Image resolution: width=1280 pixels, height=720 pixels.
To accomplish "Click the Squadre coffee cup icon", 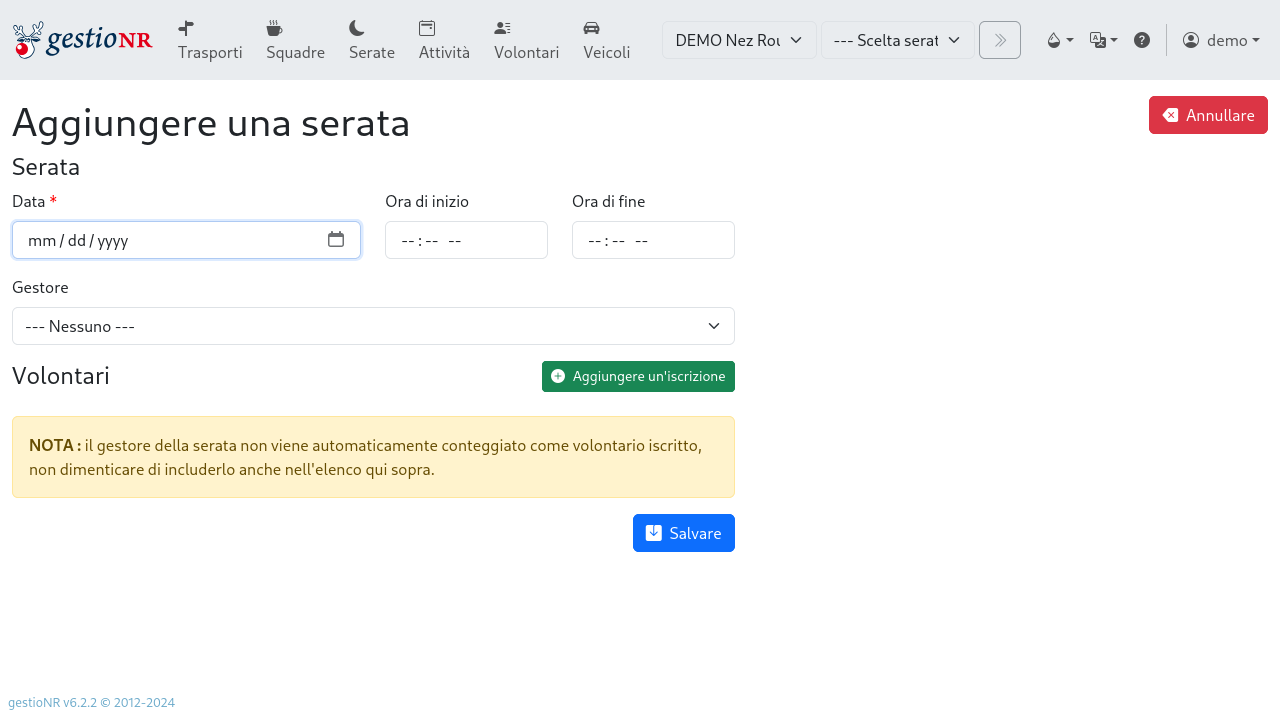I will (274, 28).
